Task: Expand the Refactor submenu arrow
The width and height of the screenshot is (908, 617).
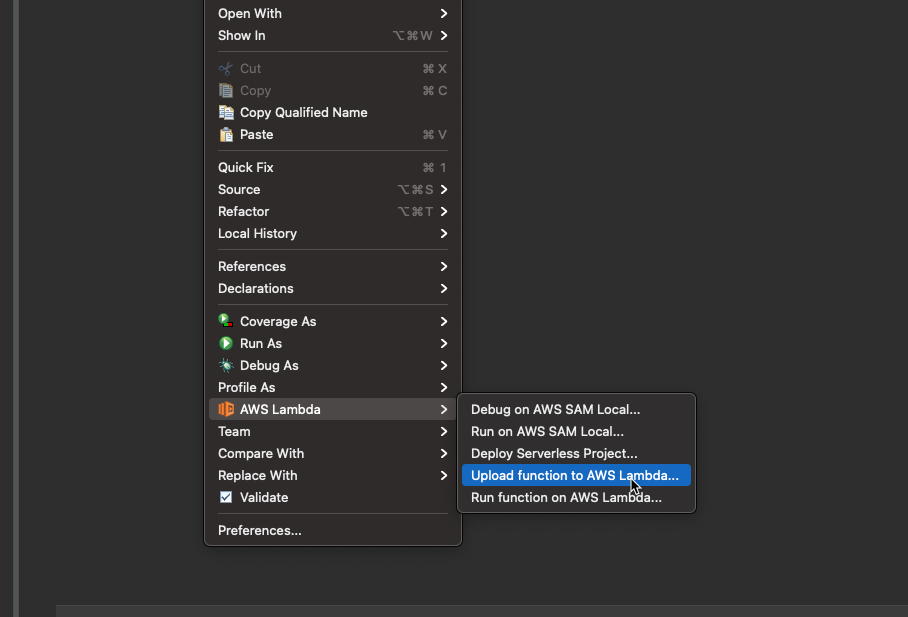Action: (444, 211)
